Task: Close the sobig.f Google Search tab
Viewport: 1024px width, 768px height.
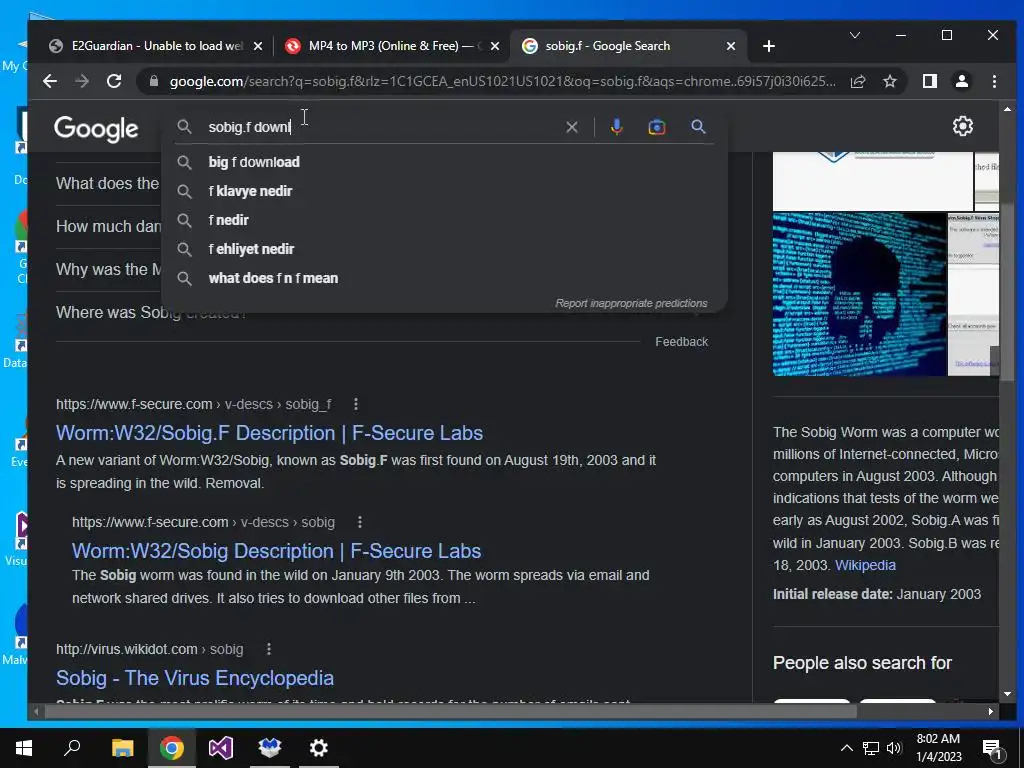Action: pyautogui.click(x=731, y=46)
